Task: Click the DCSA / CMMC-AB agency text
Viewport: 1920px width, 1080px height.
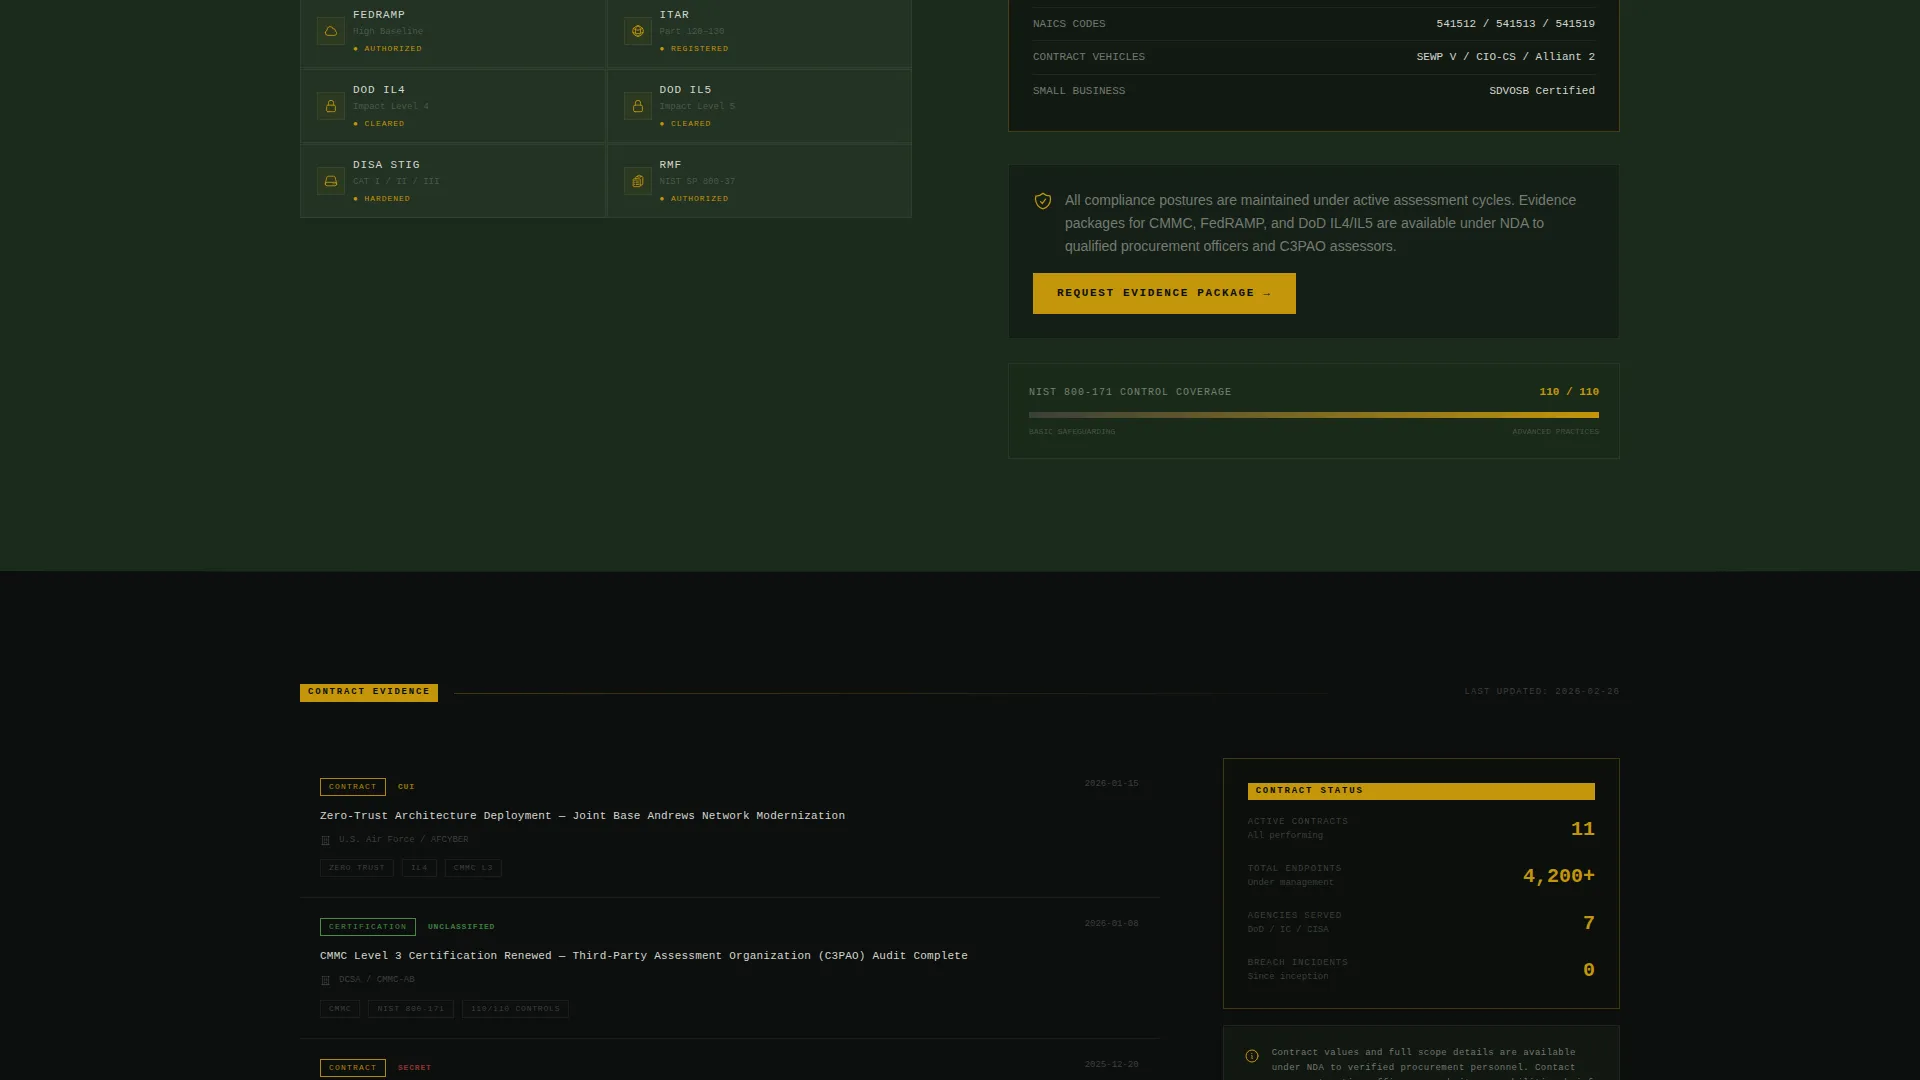Action: 376,980
